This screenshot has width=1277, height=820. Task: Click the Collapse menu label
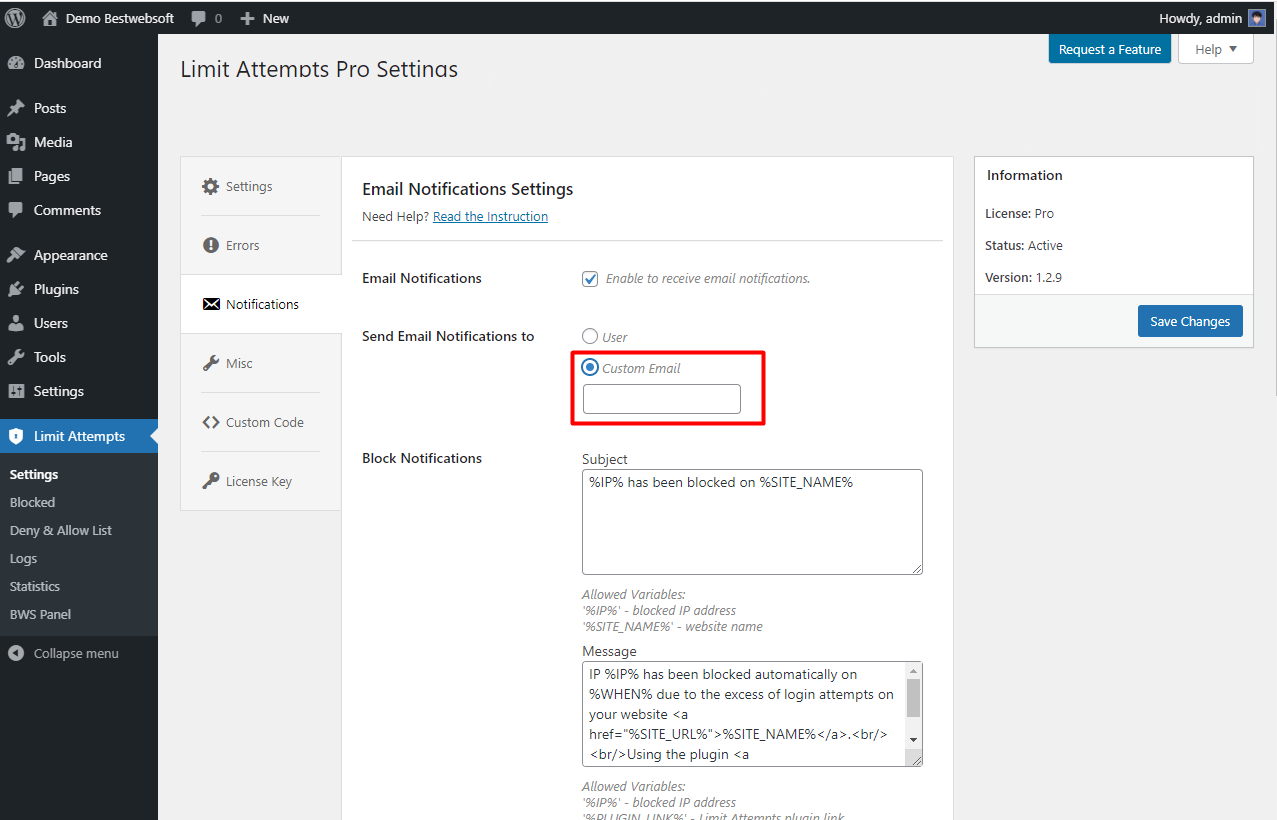[76, 653]
